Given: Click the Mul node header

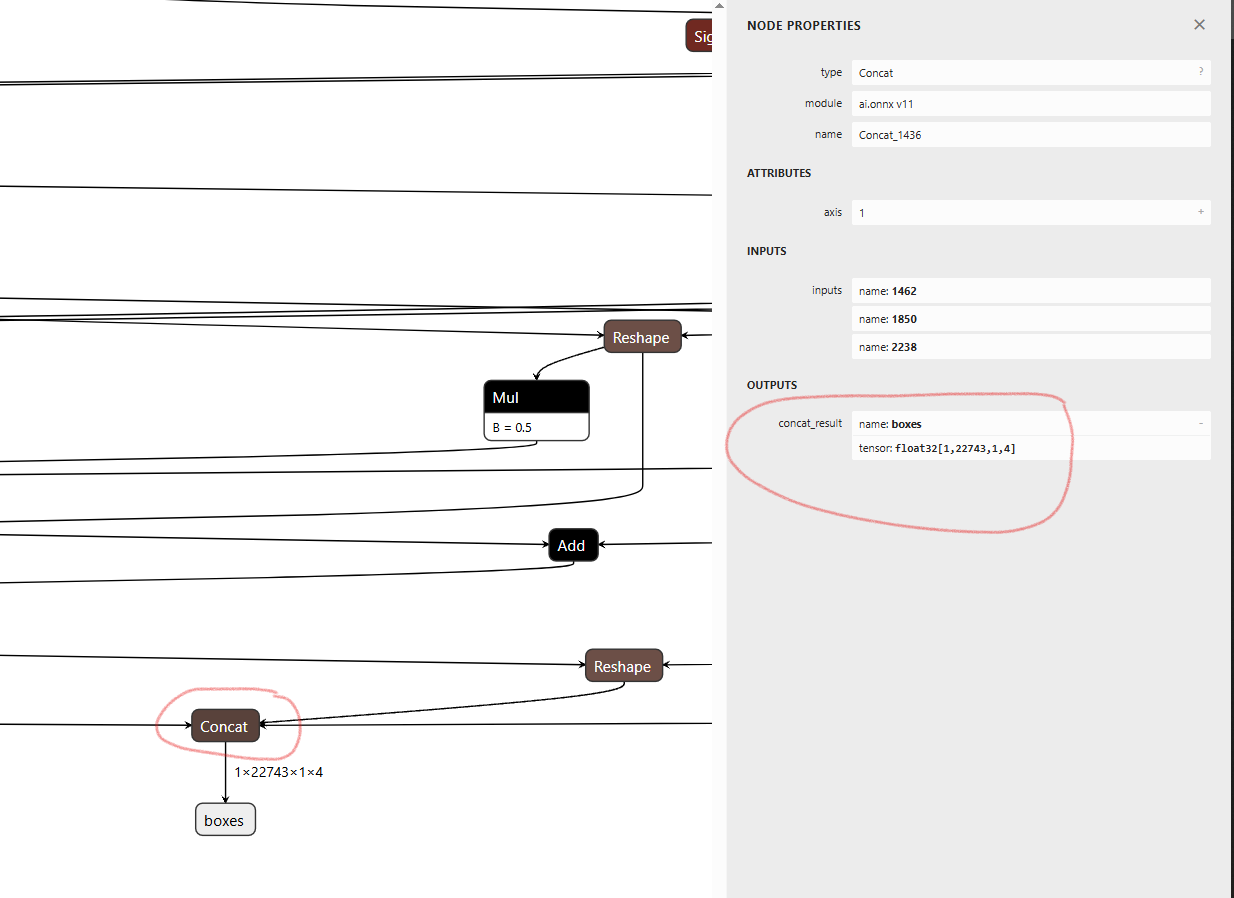Looking at the screenshot, I should click(x=536, y=397).
